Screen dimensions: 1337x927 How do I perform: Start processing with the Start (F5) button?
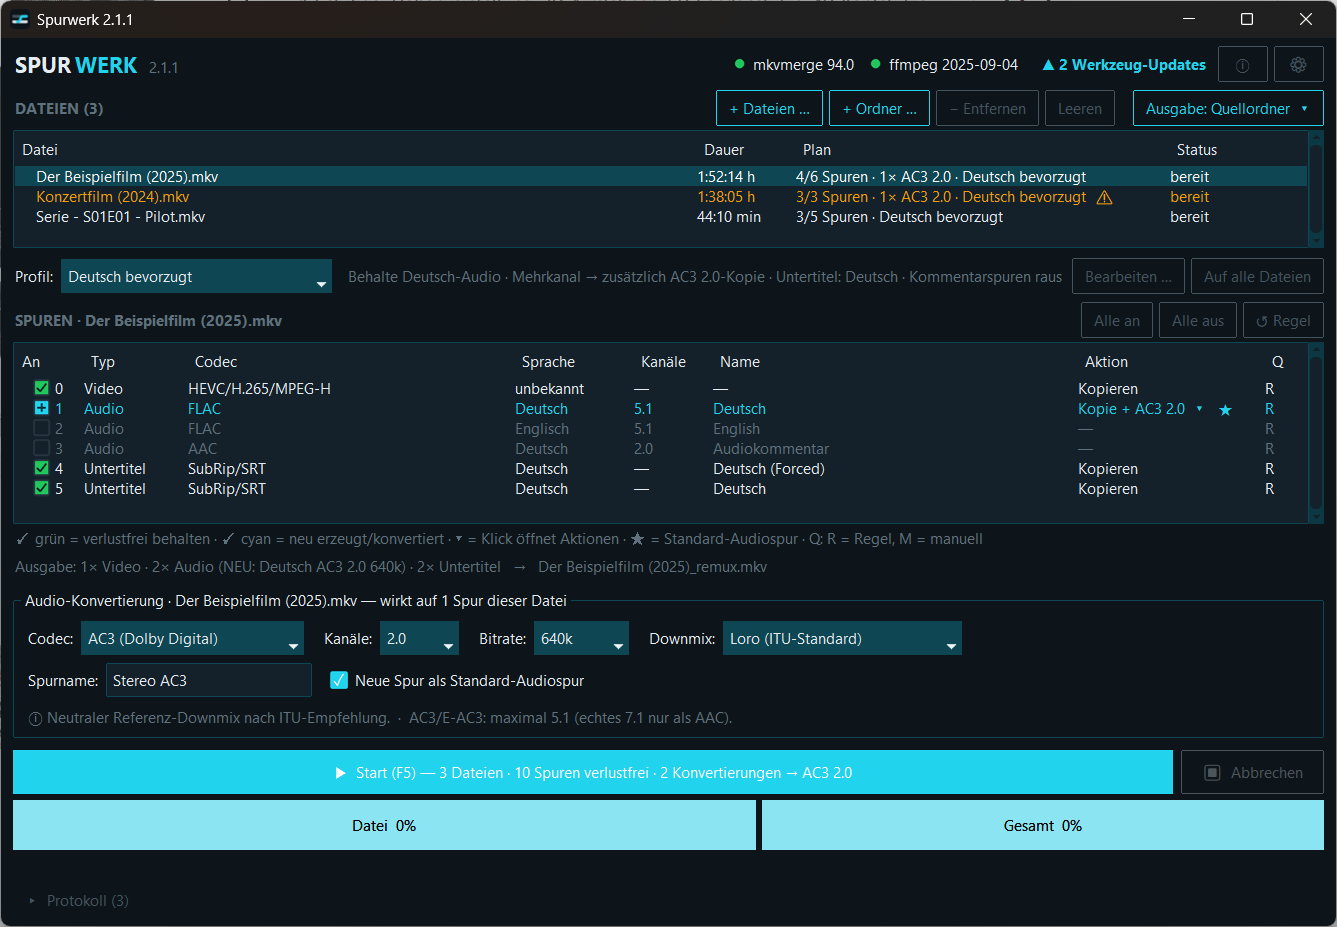(x=593, y=772)
